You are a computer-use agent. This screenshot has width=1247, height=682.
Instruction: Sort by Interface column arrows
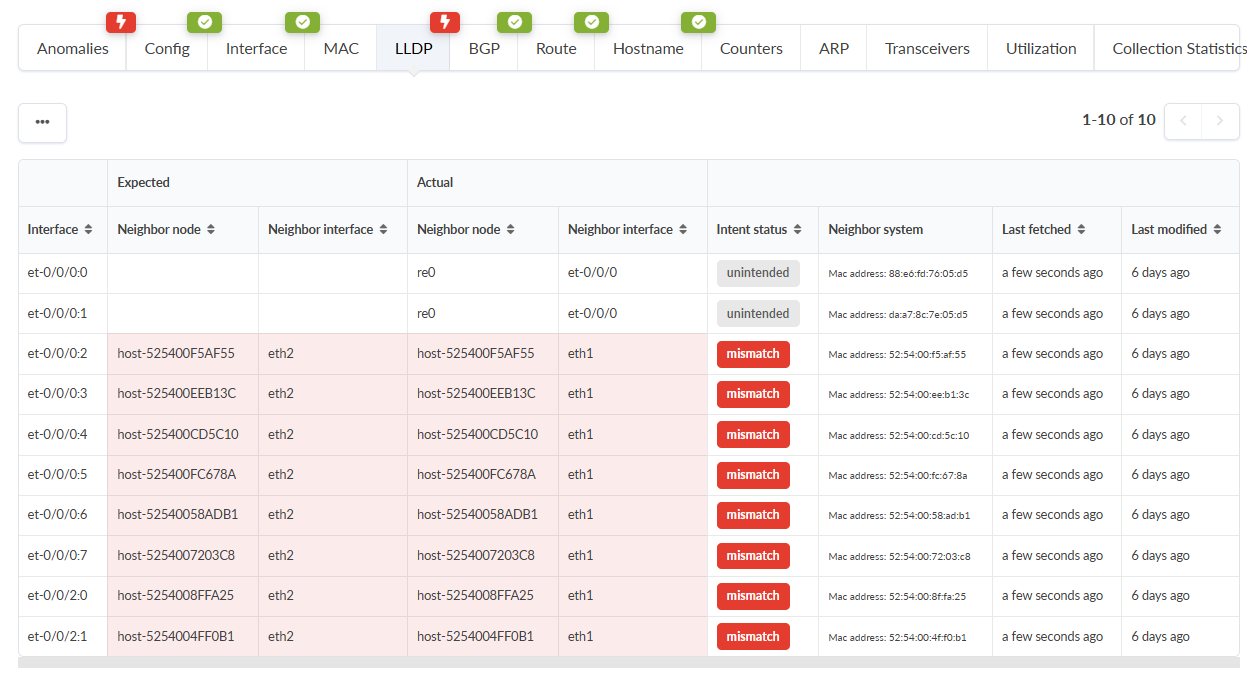tap(88, 230)
